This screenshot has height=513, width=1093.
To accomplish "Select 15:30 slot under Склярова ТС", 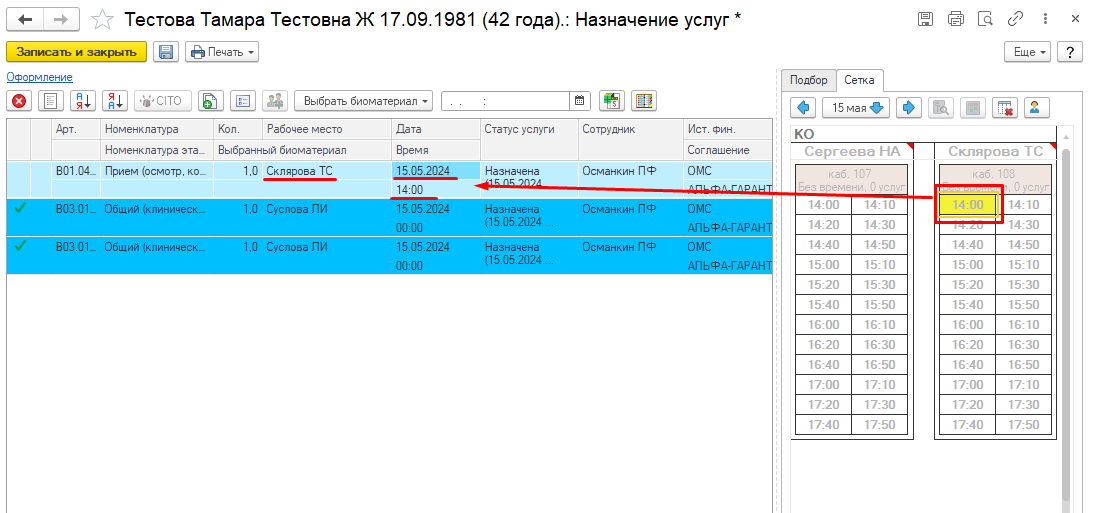I will coord(1024,284).
